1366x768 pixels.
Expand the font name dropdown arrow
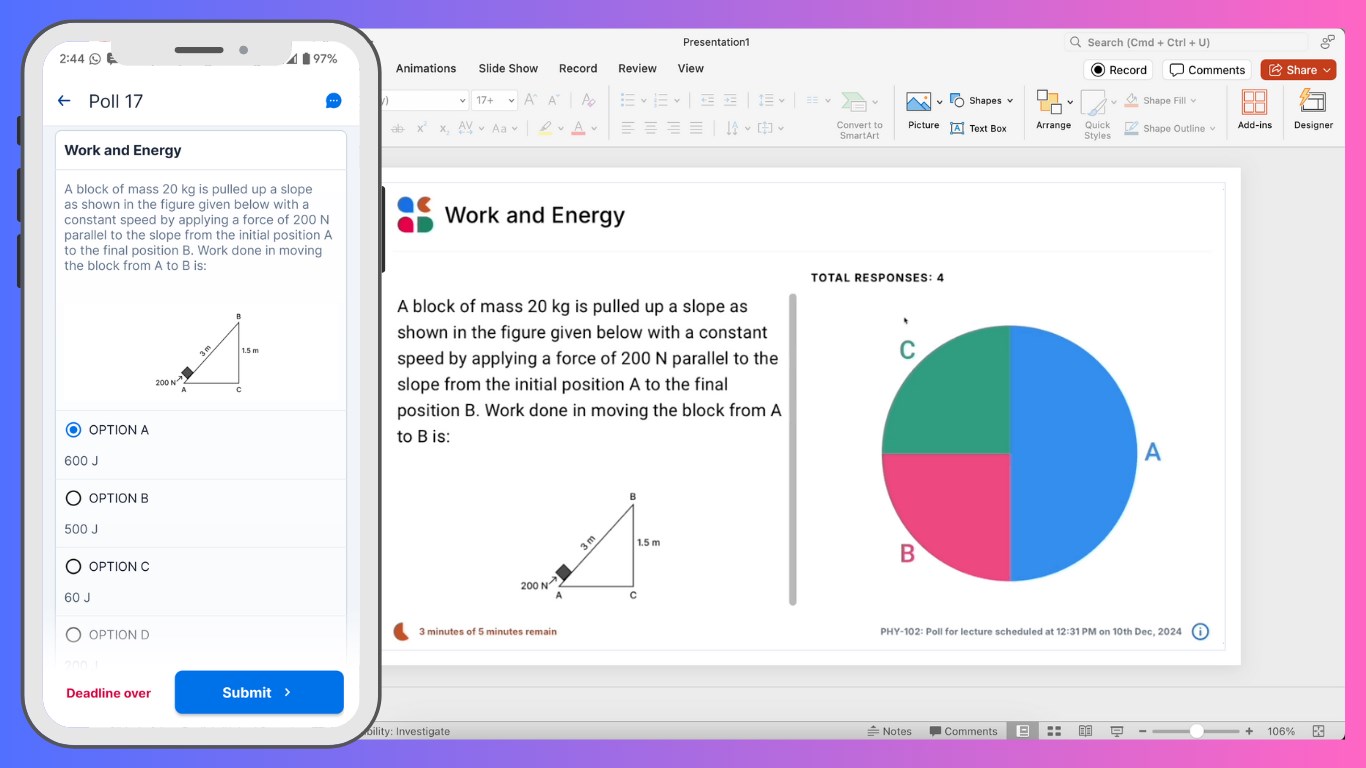pyautogui.click(x=462, y=100)
